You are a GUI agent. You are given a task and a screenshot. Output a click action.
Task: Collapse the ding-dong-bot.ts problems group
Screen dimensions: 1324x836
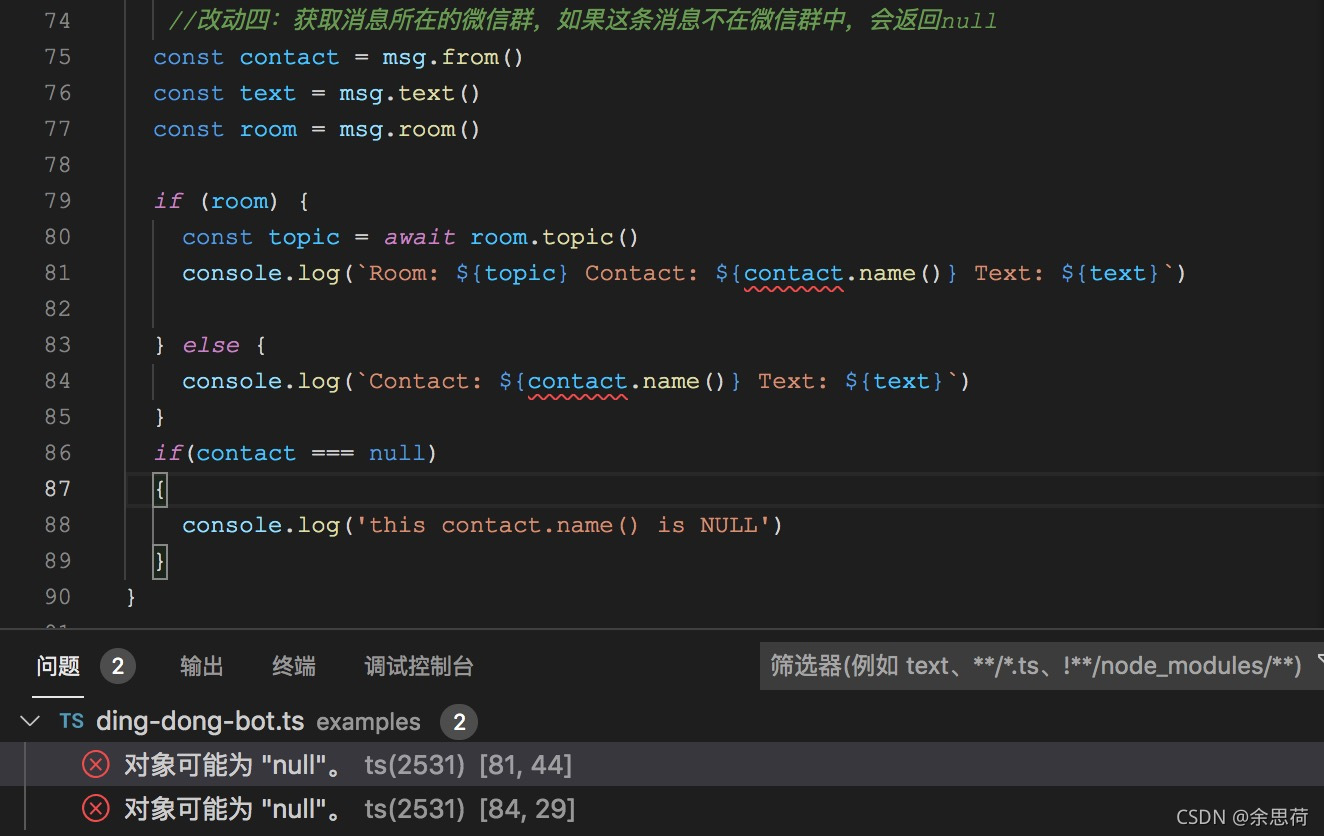point(30,721)
